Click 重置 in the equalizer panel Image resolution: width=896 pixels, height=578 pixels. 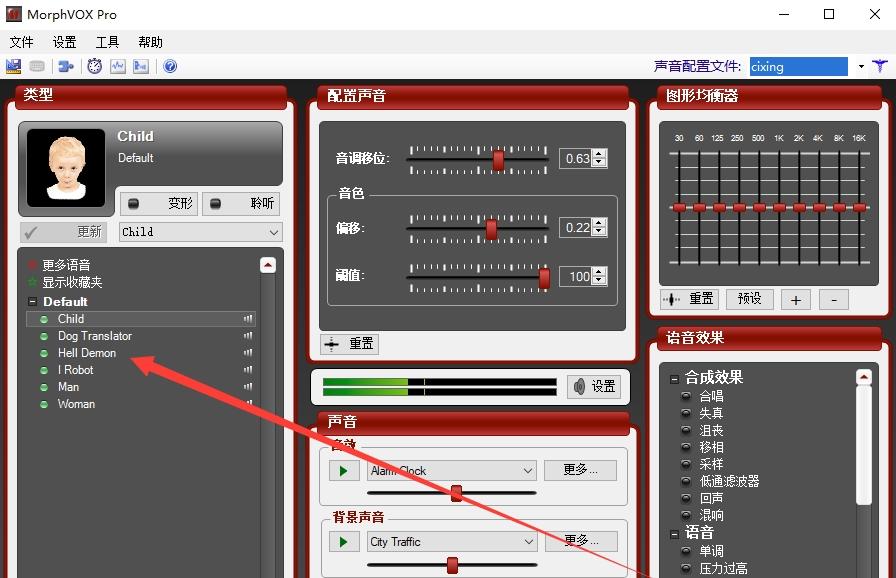click(x=689, y=299)
